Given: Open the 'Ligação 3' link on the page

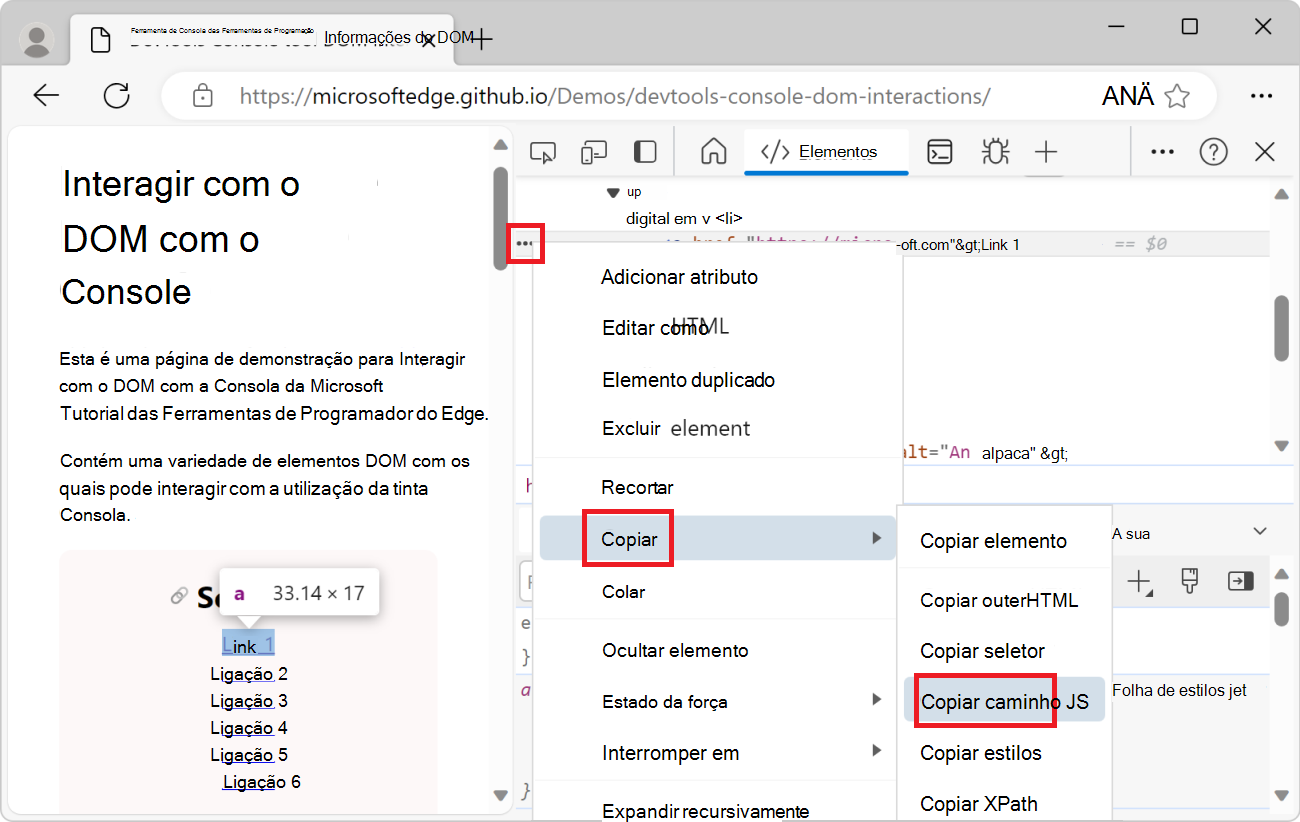Looking at the screenshot, I should (x=248, y=700).
